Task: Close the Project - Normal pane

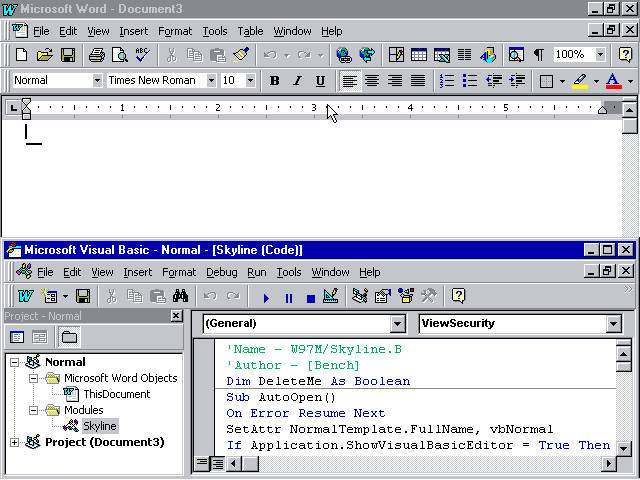Action: pos(176,316)
